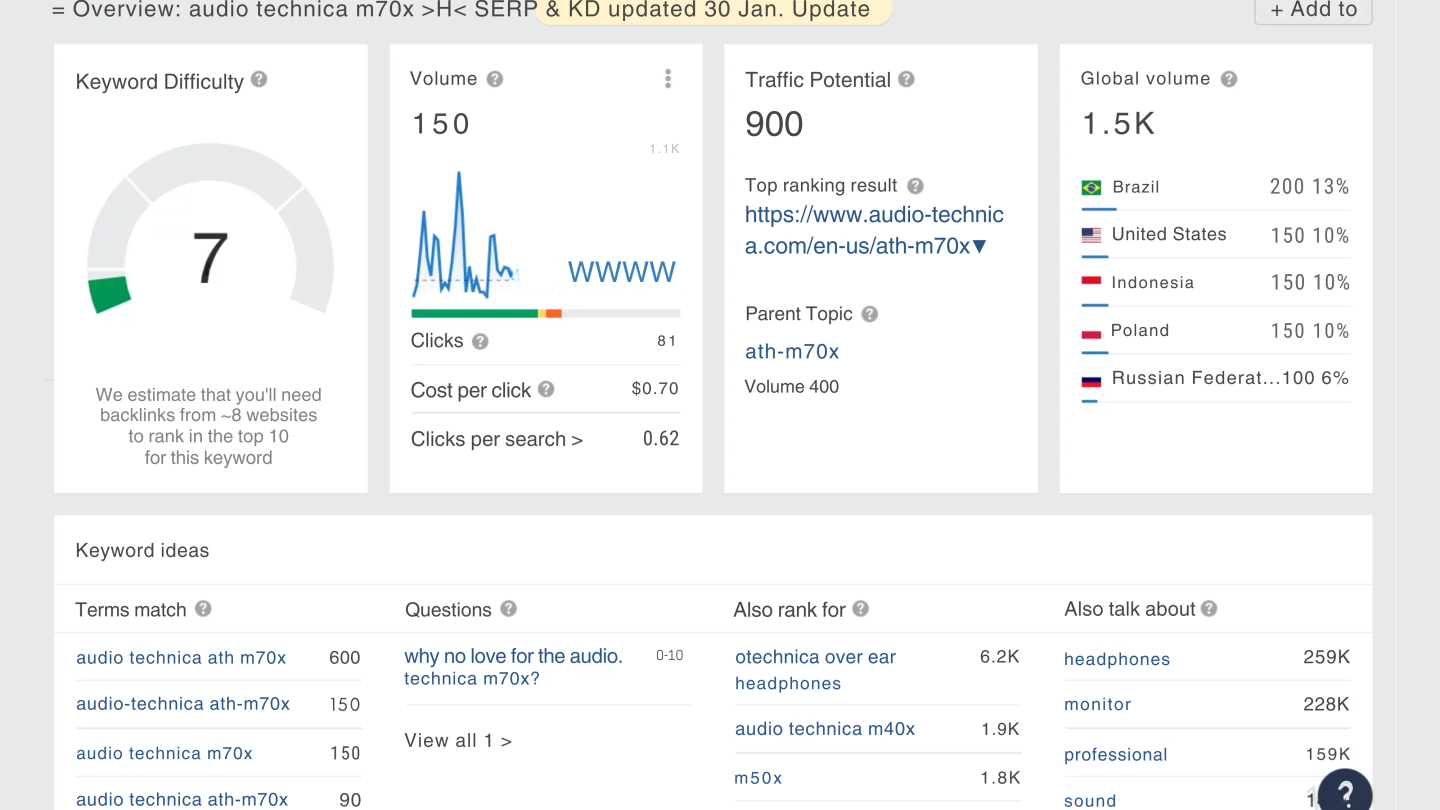Open the sound topic link

tap(1090, 800)
